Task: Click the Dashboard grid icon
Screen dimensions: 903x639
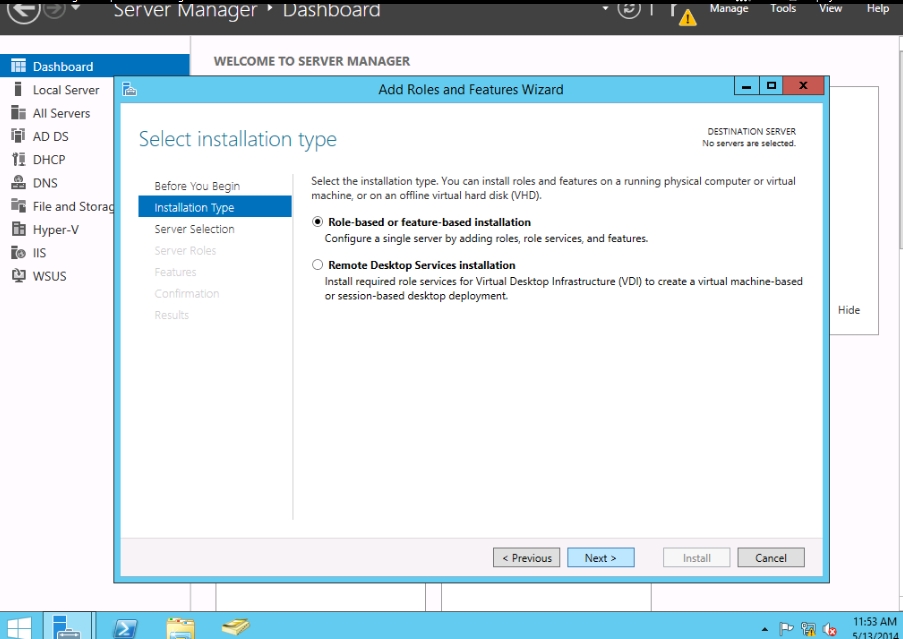Action: (18, 66)
